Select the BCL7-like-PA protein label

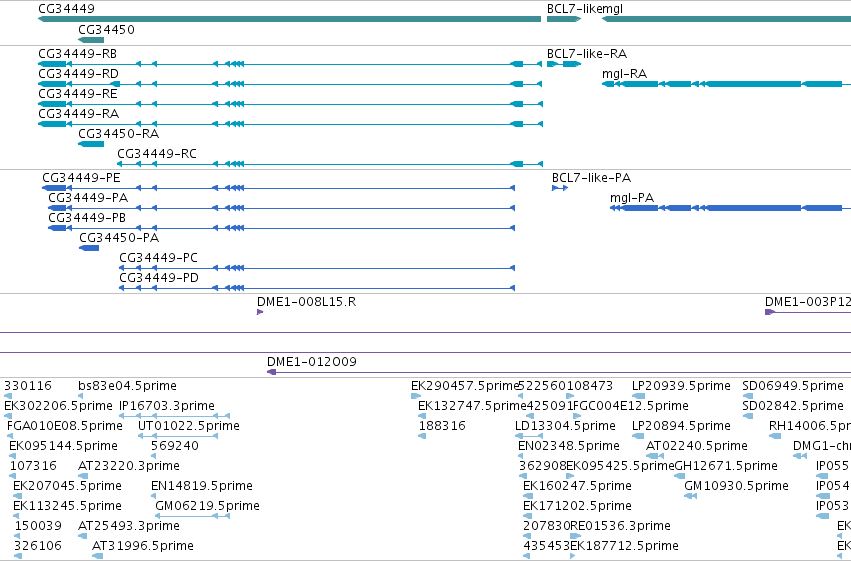pyautogui.click(x=591, y=178)
